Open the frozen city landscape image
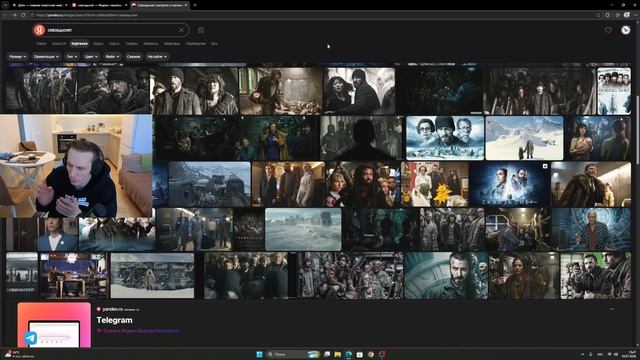640x360 pixels. (303, 229)
